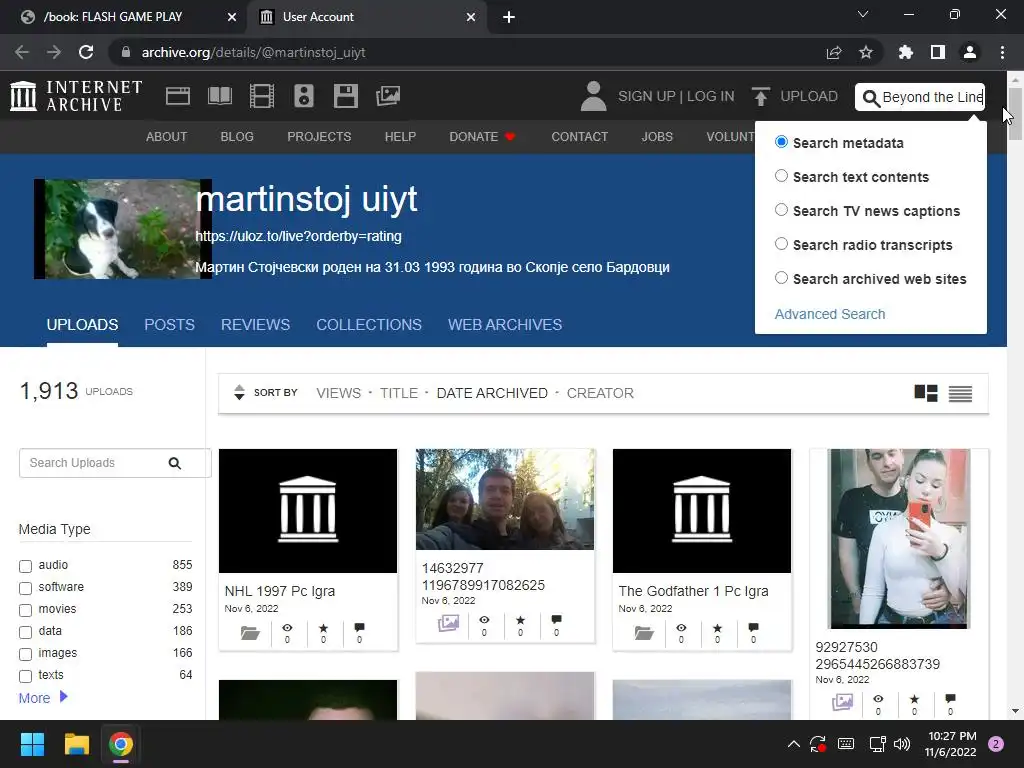Image resolution: width=1024 pixels, height=768 pixels.
Task: Select Search TV news captions option
Action: tap(781, 210)
